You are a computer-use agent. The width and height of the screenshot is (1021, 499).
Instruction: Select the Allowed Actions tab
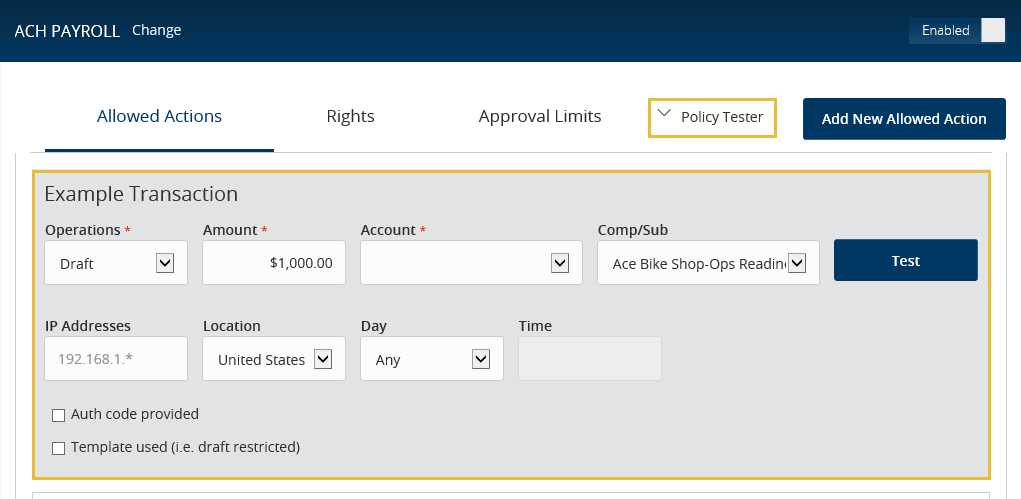click(160, 117)
